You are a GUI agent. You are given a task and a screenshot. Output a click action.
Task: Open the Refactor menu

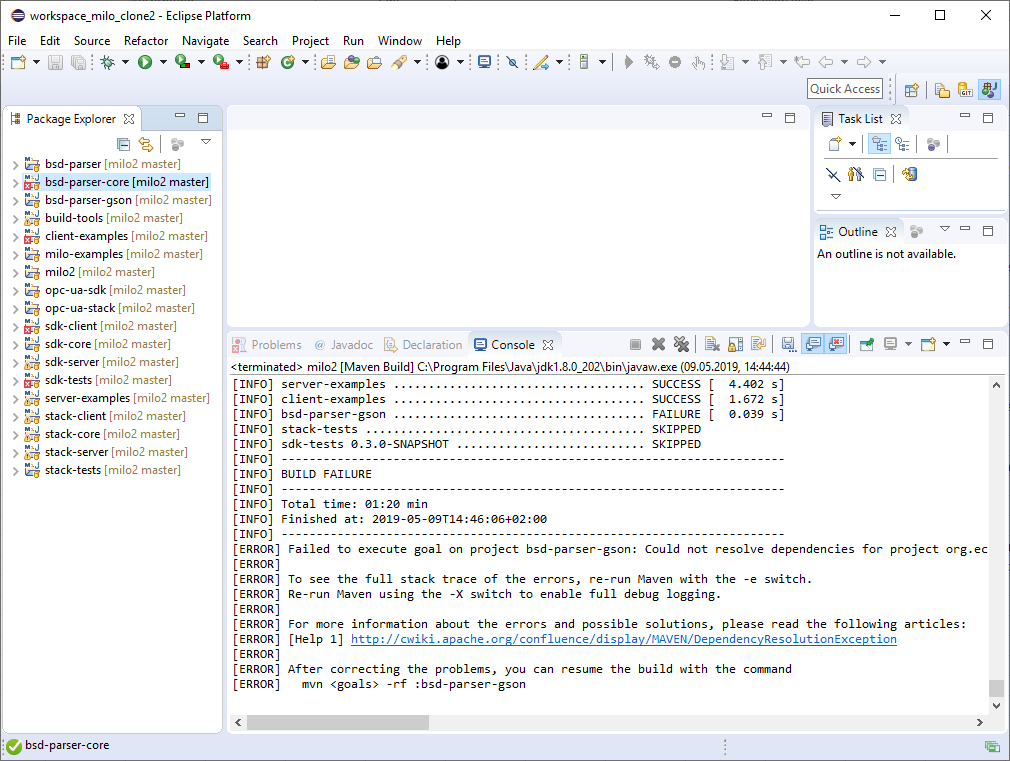click(x=146, y=41)
